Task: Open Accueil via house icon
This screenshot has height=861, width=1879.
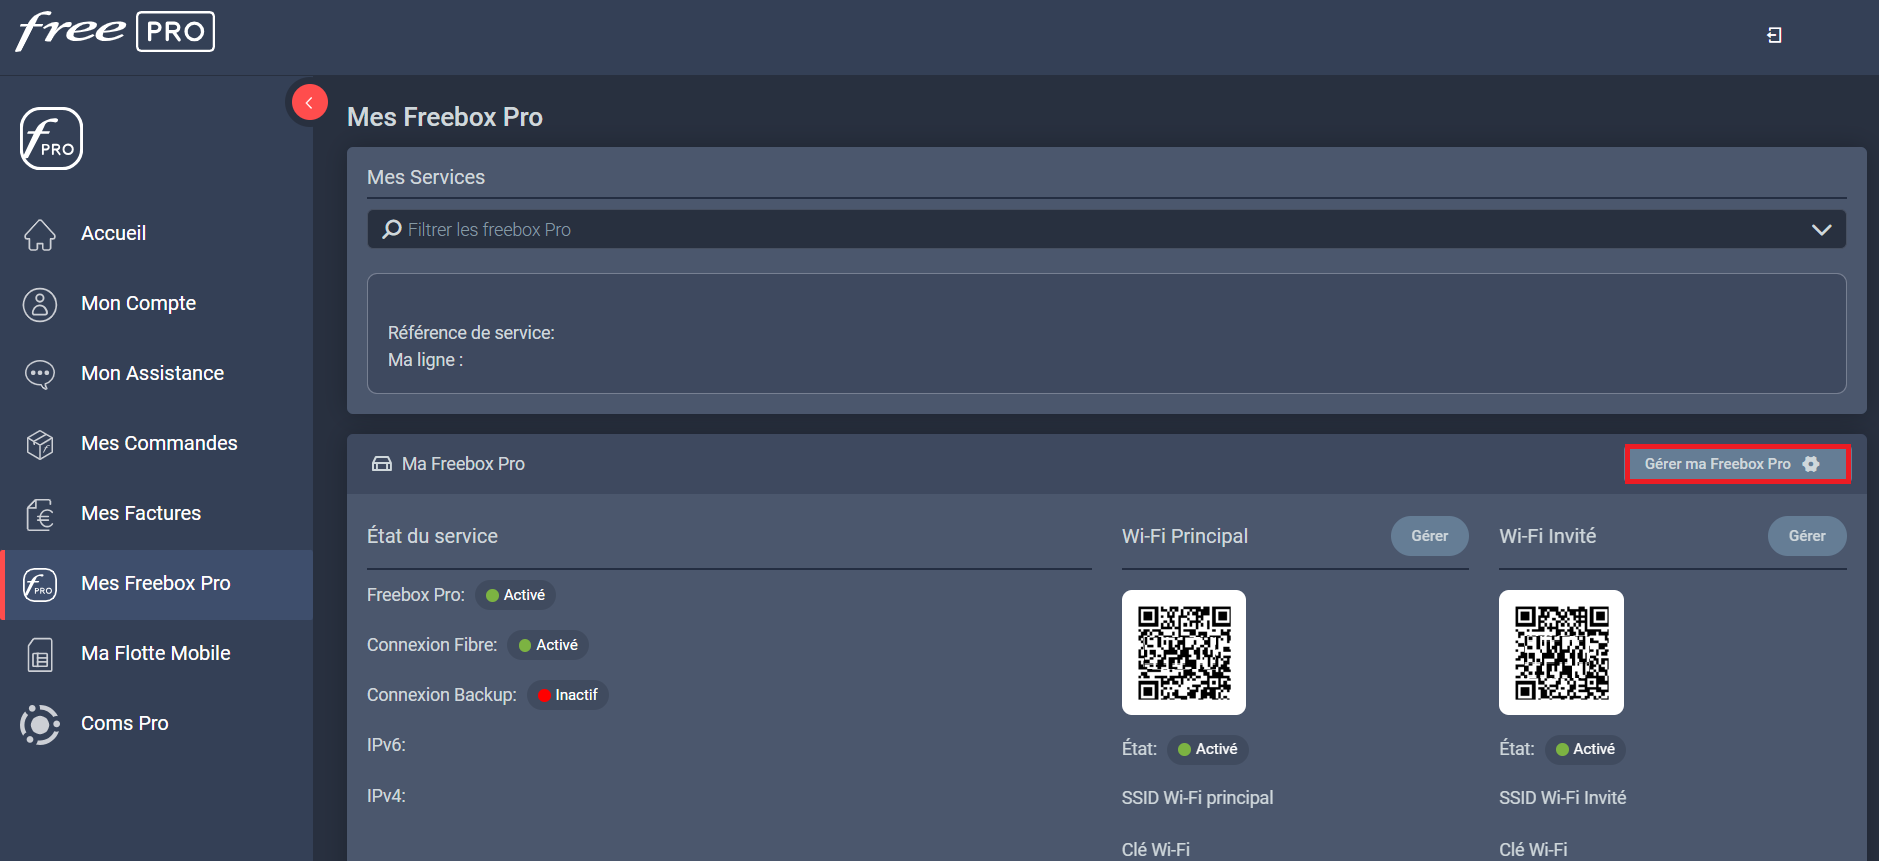Action: click(x=40, y=234)
